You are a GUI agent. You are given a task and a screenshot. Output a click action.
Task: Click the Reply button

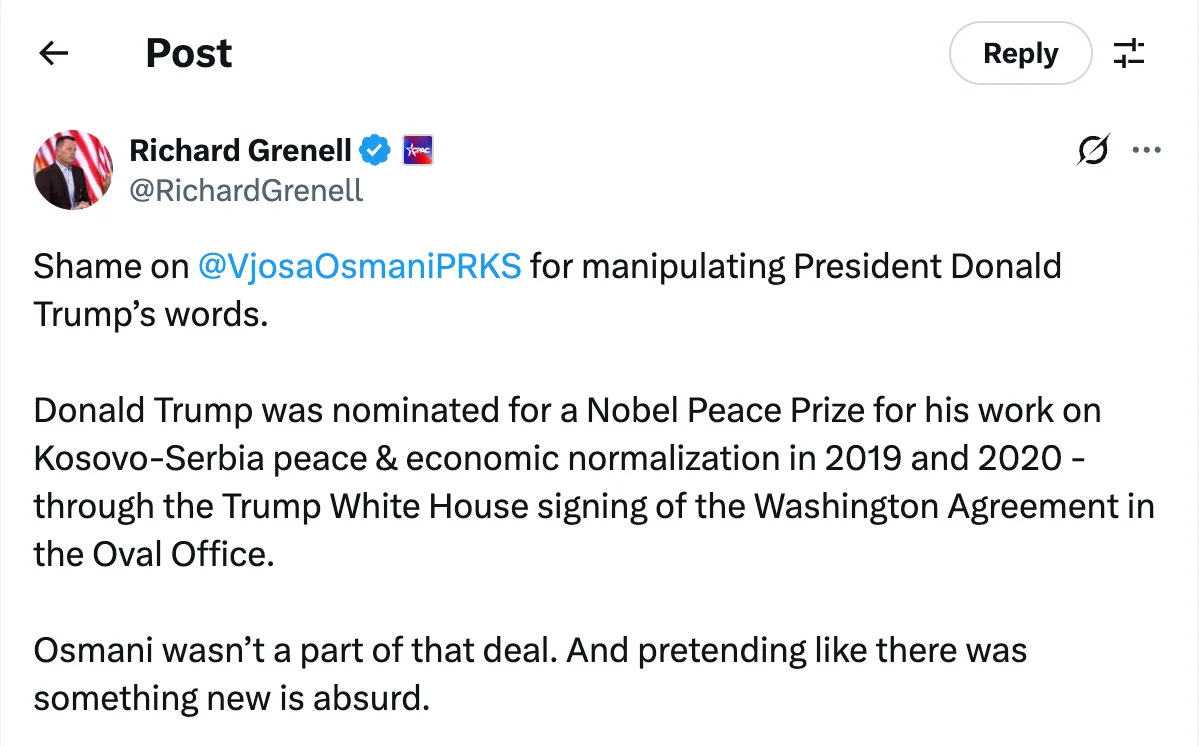click(1020, 53)
